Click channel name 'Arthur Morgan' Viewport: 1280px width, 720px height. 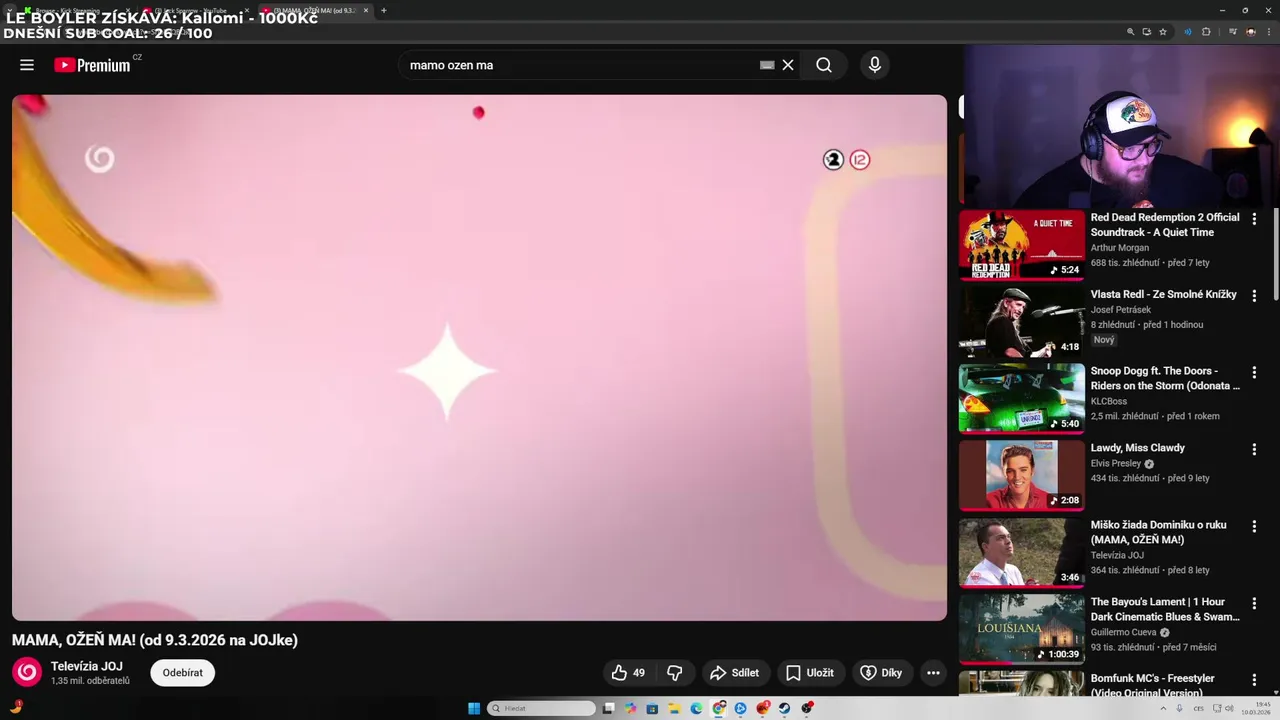(x=1120, y=248)
